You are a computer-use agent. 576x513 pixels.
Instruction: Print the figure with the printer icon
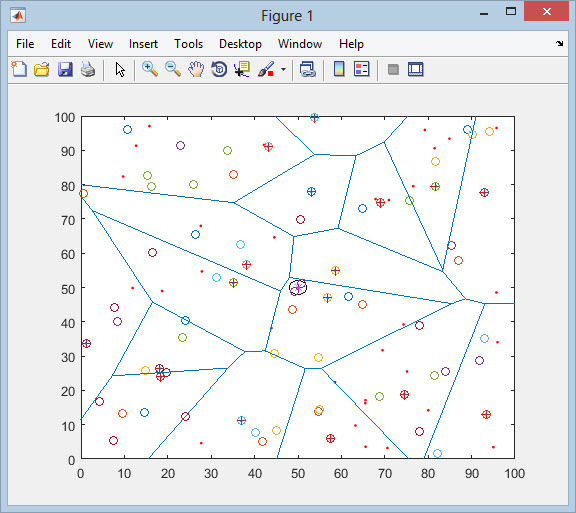pos(88,69)
